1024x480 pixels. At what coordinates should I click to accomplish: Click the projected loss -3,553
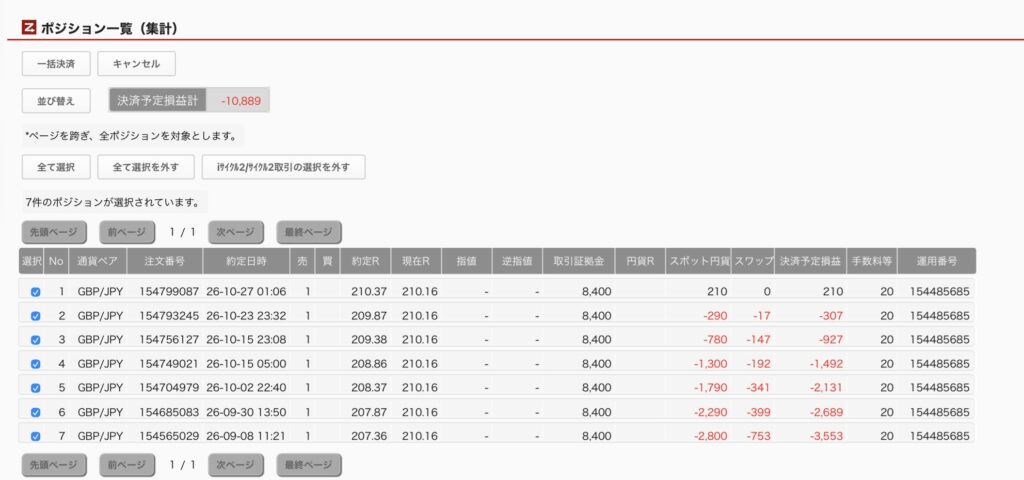pyautogui.click(x=826, y=436)
